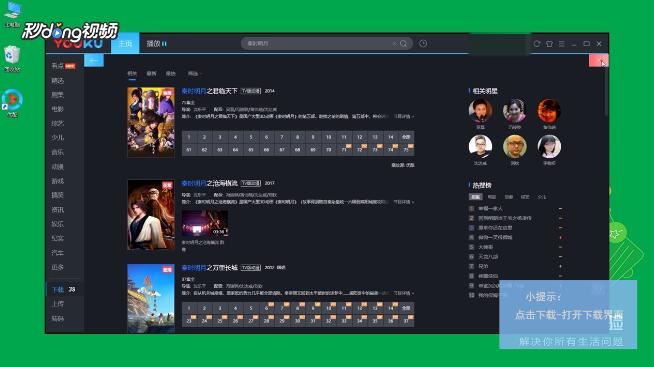Open 娱乐 in the left sidebar

58,224
